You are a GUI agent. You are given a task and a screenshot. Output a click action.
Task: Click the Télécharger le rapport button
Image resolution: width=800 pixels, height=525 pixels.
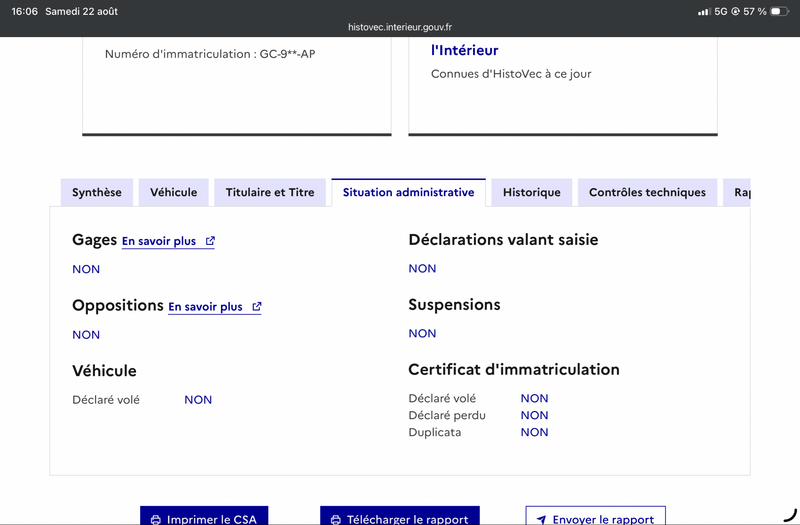[400, 516]
